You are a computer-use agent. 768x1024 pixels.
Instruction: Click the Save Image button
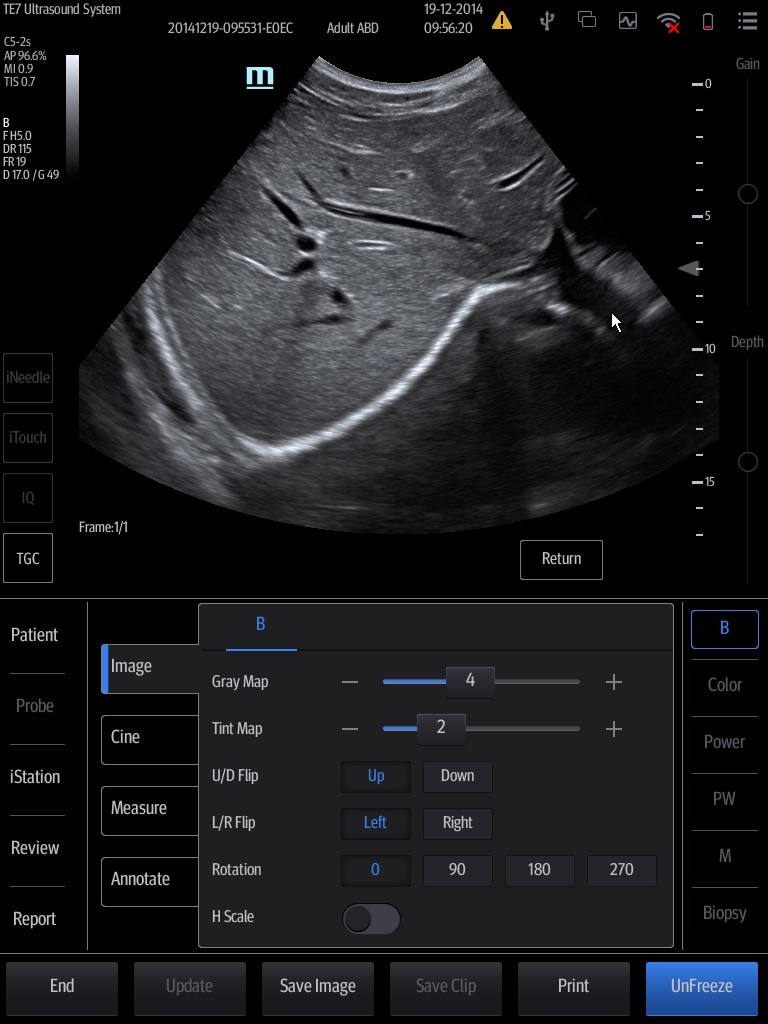point(317,986)
